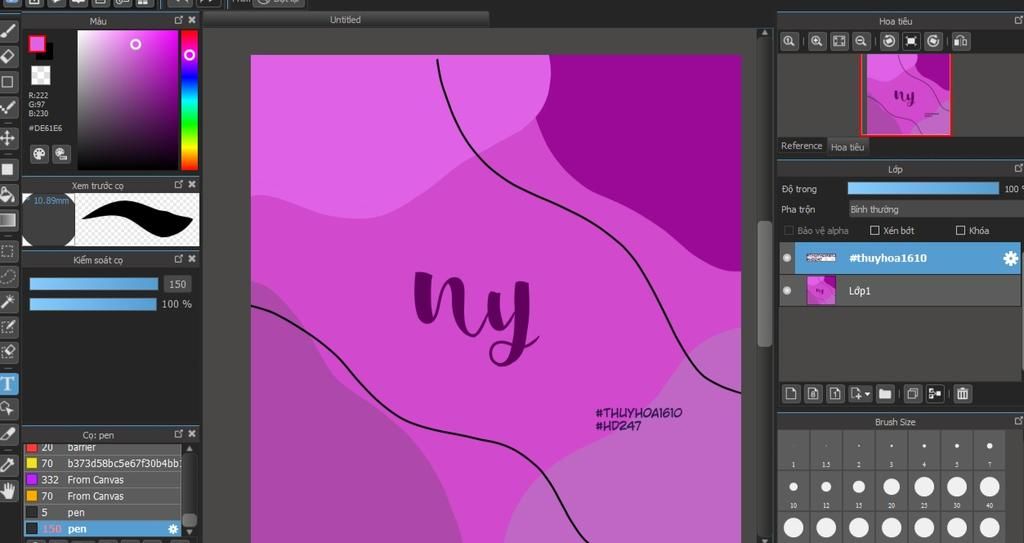Select the Lasso tool
This screenshot has height=543, width=1024.
tap(8, 276)
